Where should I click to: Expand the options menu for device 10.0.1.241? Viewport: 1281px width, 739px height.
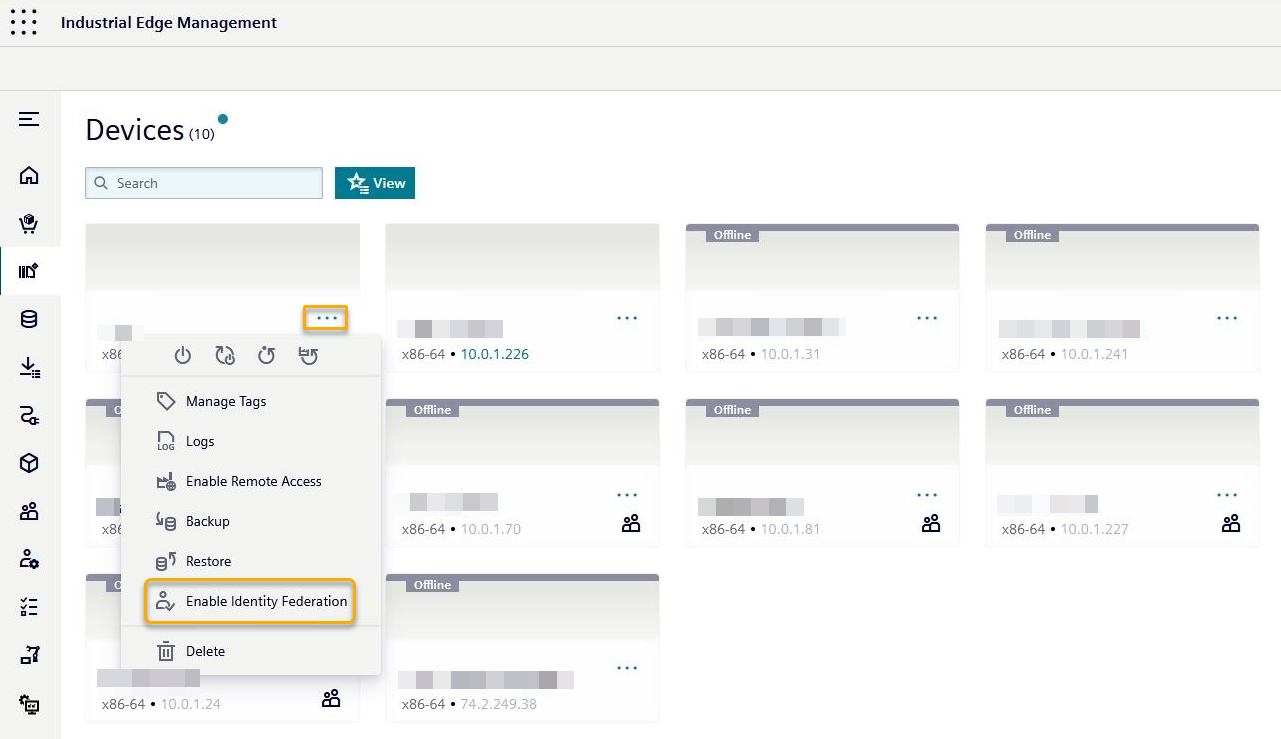pos(1227,318)
